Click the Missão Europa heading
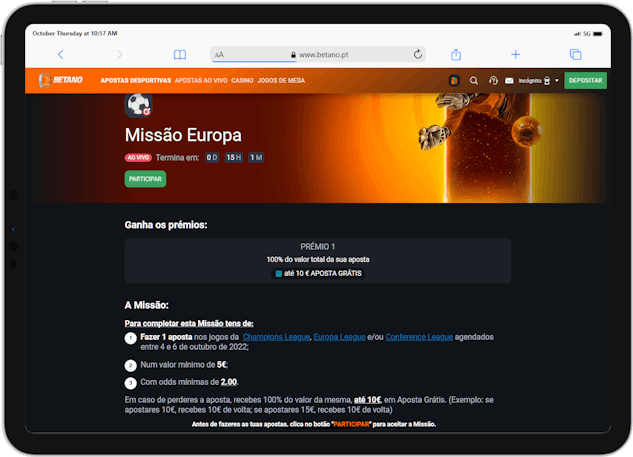 (x=183, y=135)
